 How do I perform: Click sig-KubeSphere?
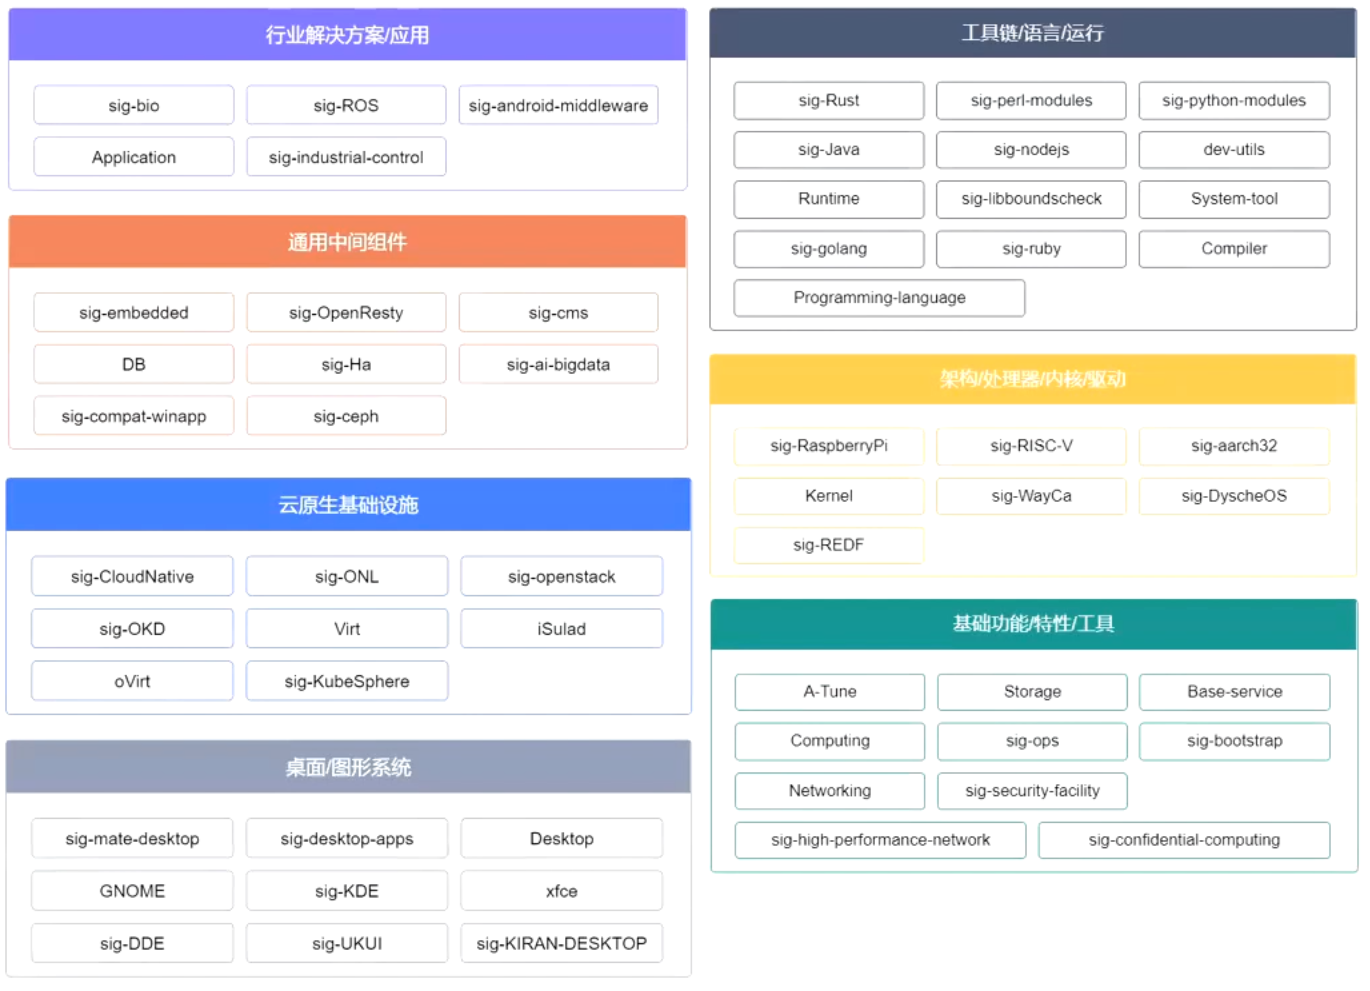point(347,681)
